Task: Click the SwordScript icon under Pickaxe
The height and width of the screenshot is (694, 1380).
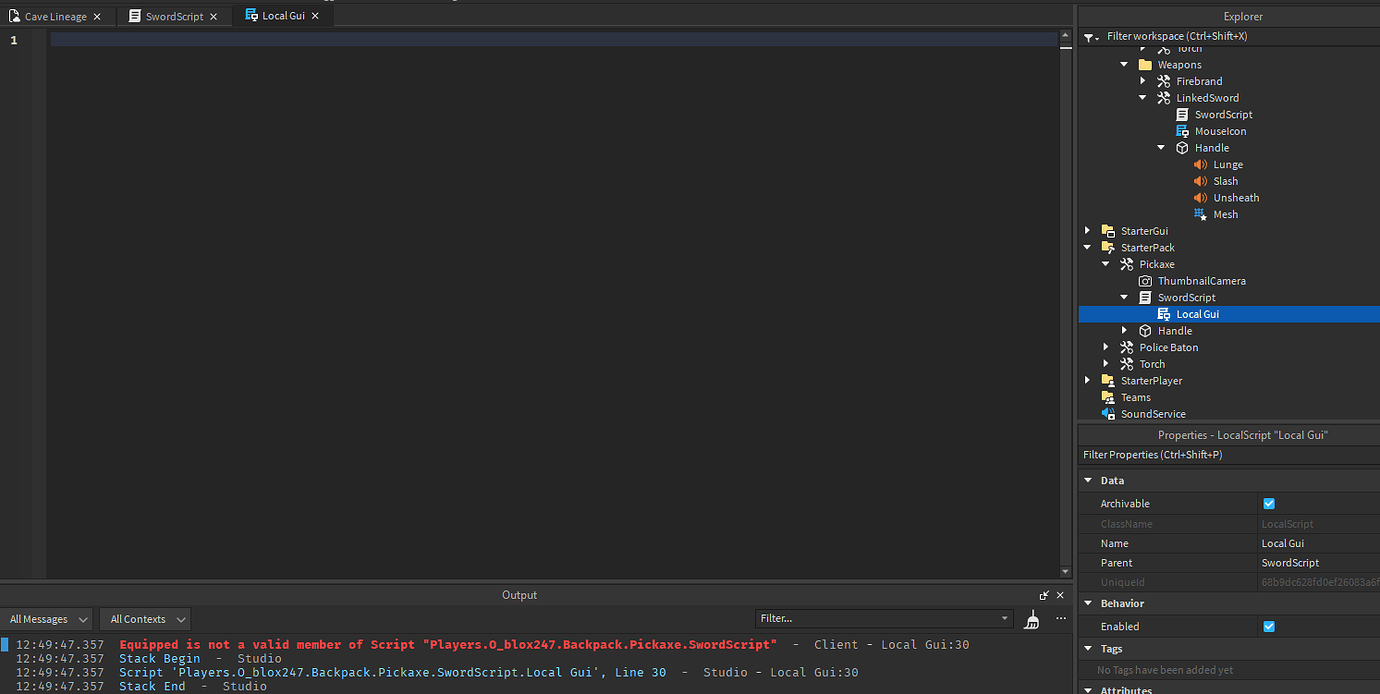Action: tap(1145, 298)
